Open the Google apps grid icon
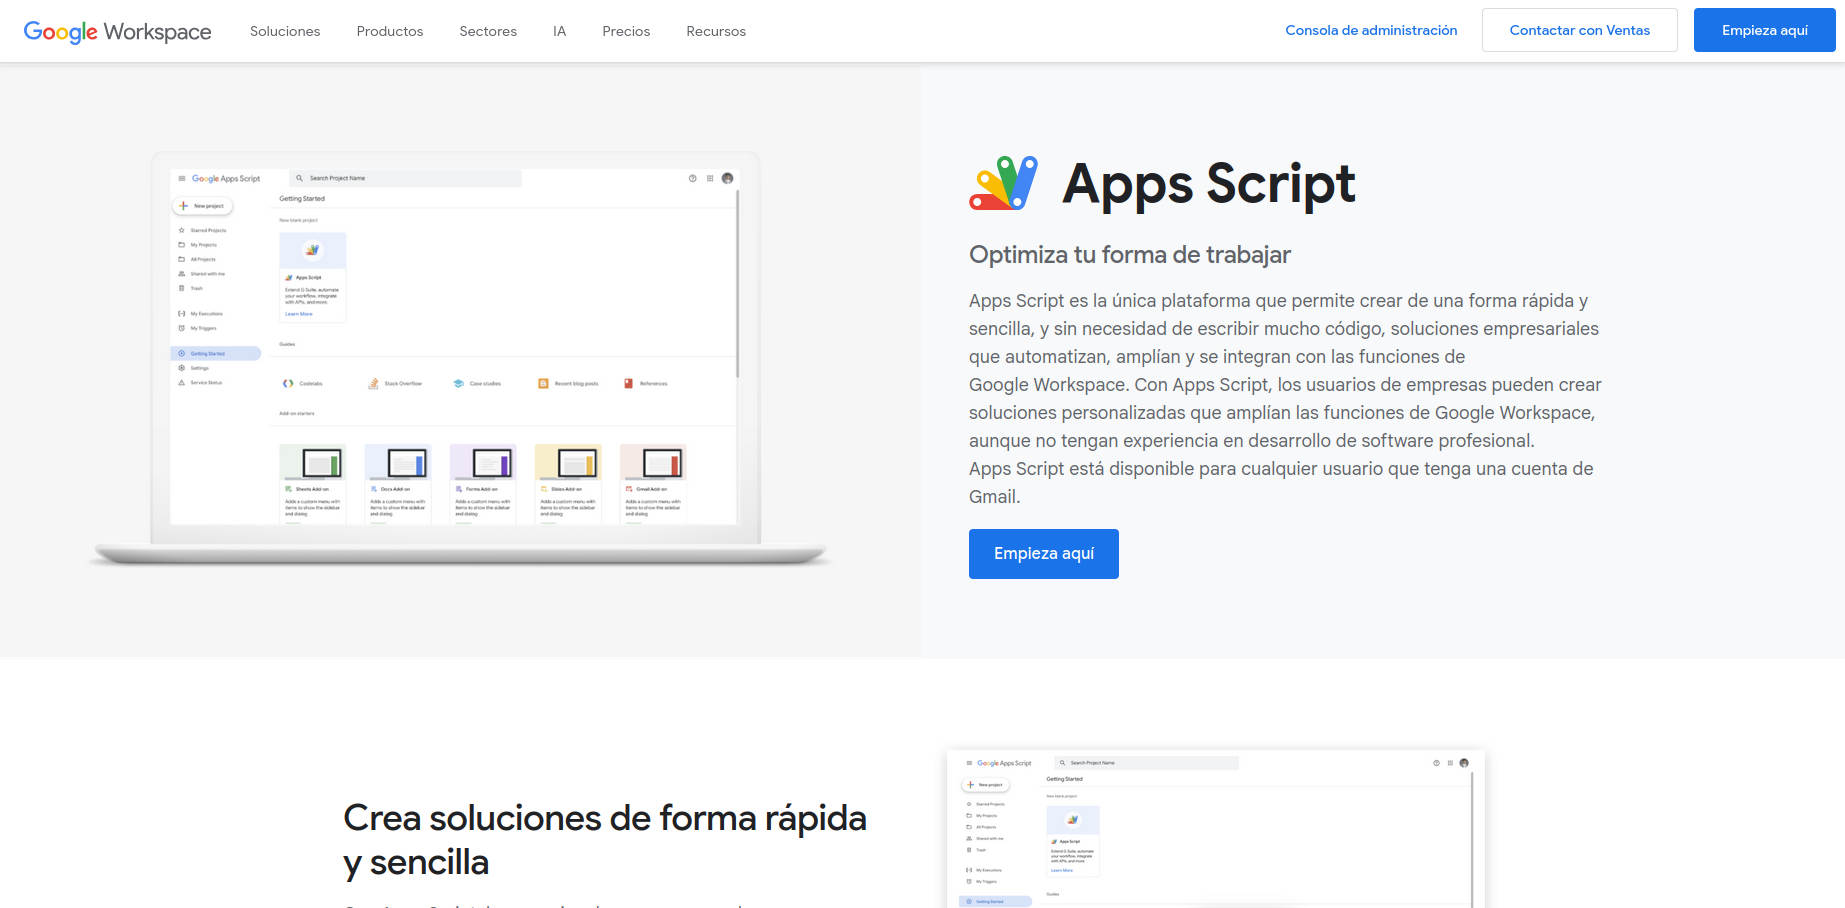This screenshot has width=1845, height=908. pyautogui.click(x=709, y=178)
